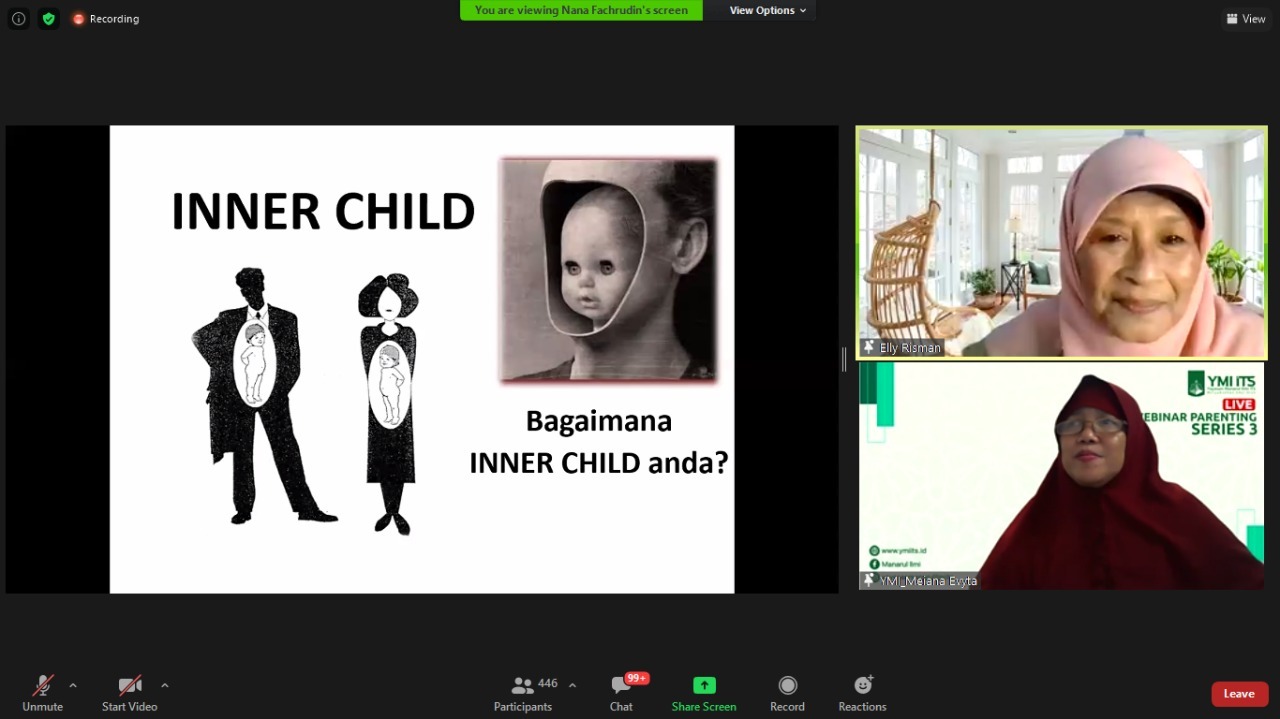Click the green screen sharing notification banner
Viewport: 1280px width, 719px height.
tap(581, 11)
